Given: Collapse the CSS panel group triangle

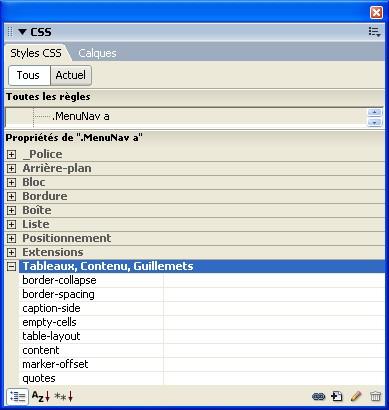Looking at the screenshot, I should point(22,32).
